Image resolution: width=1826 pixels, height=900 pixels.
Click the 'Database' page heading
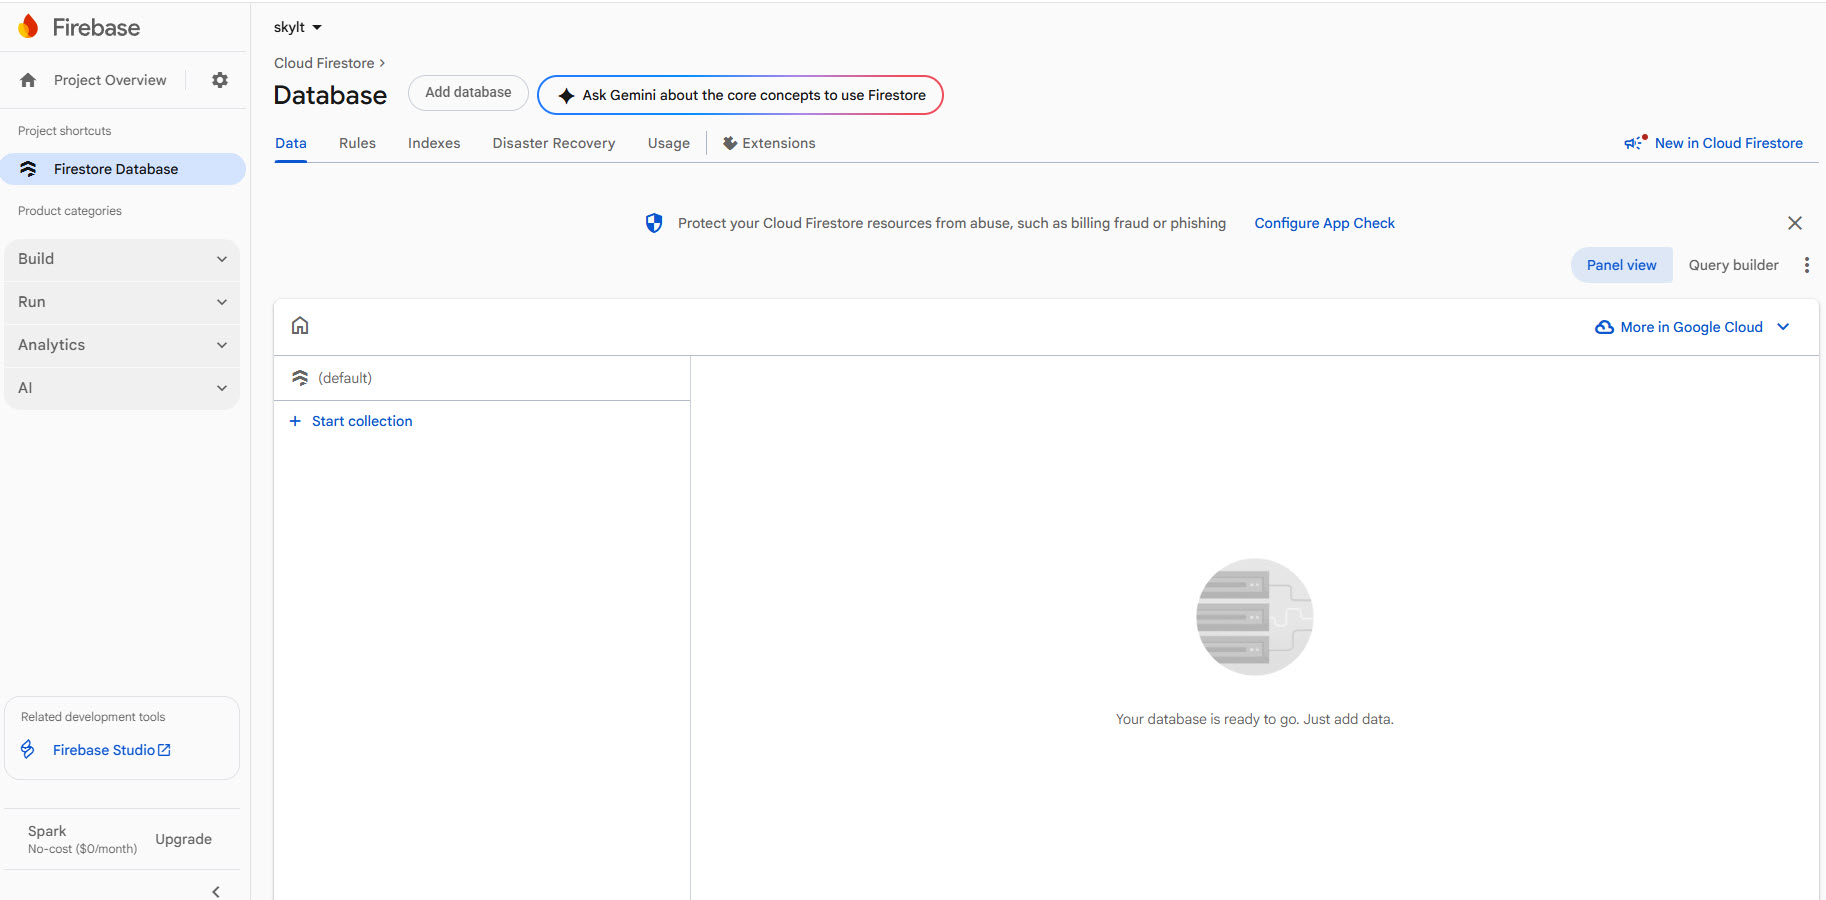[x=330, y=95]
